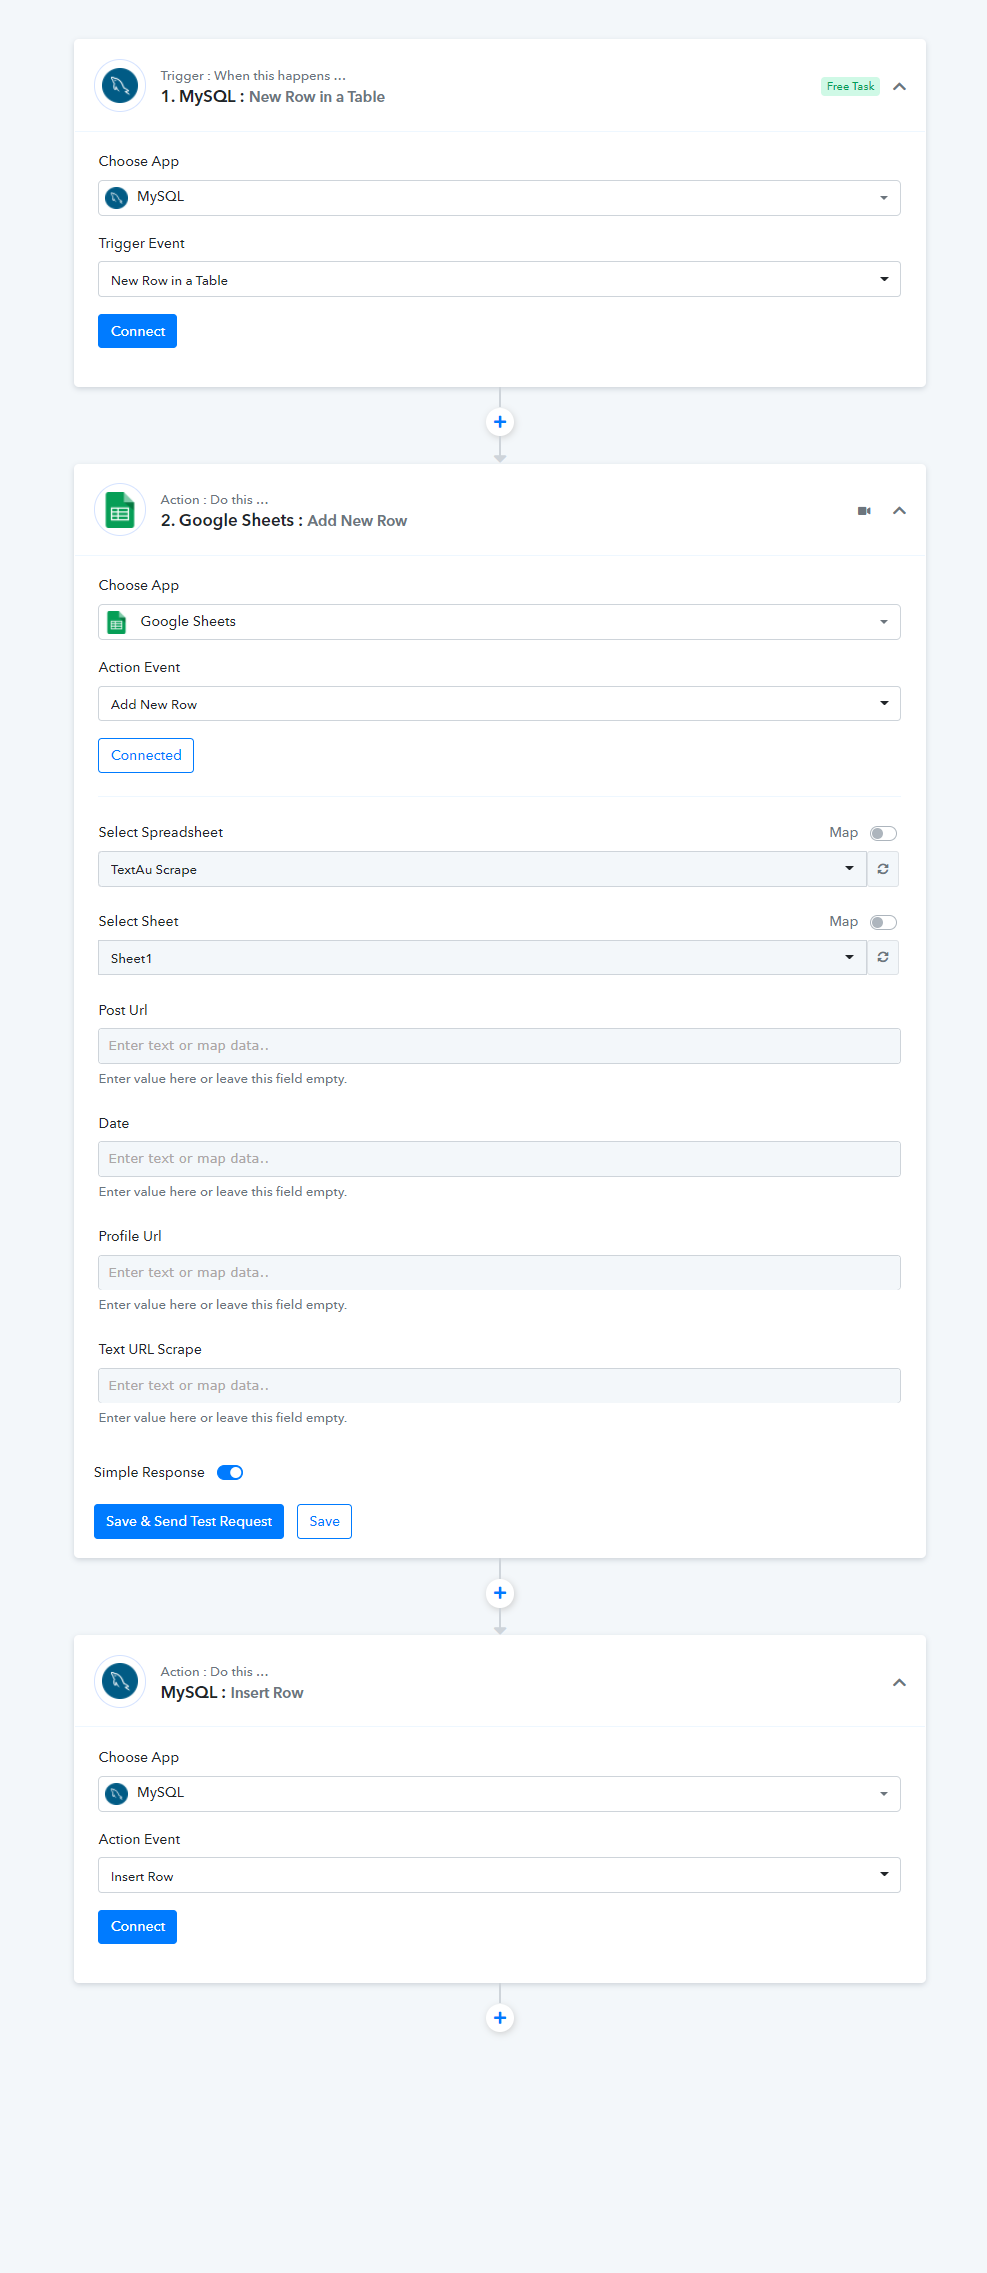Toggle Map switch for Select Spreadsheet
Screen dimensions: 987x2273
[883, 833]
